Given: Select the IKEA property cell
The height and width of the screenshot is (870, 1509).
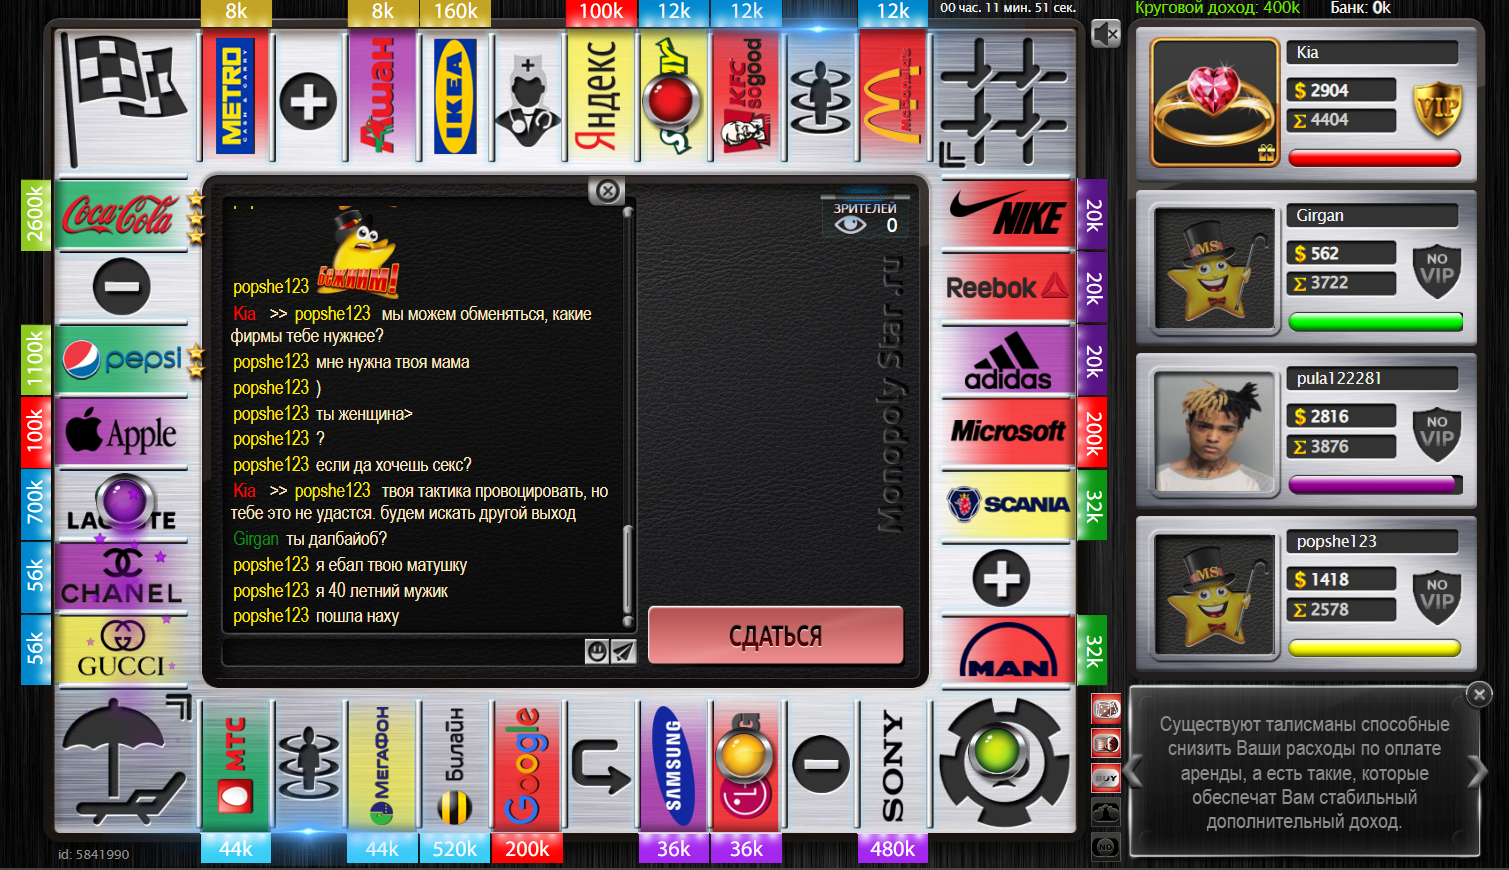Looking at the screenshot, I should 455,96.
